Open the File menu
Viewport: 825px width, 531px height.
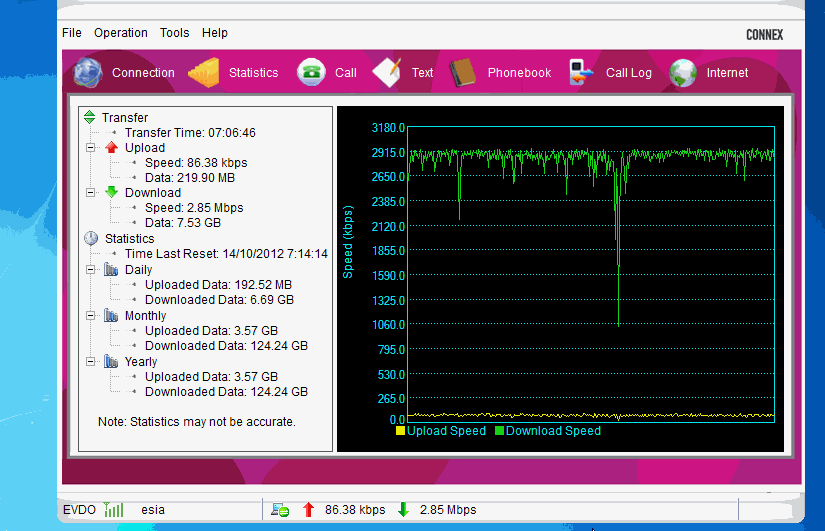coord(72,33)
